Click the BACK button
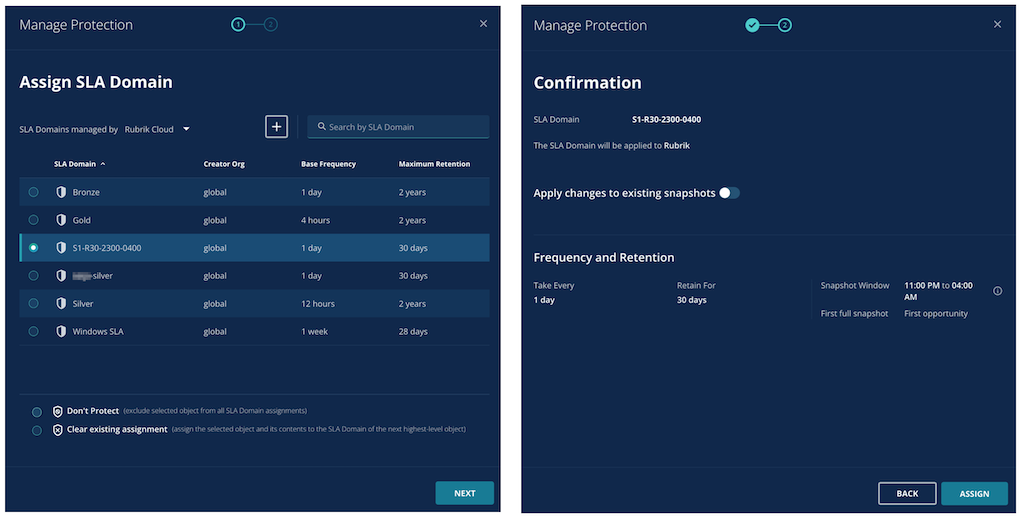This screenshot has width=1024, height=522. click(x=907, y=494)
